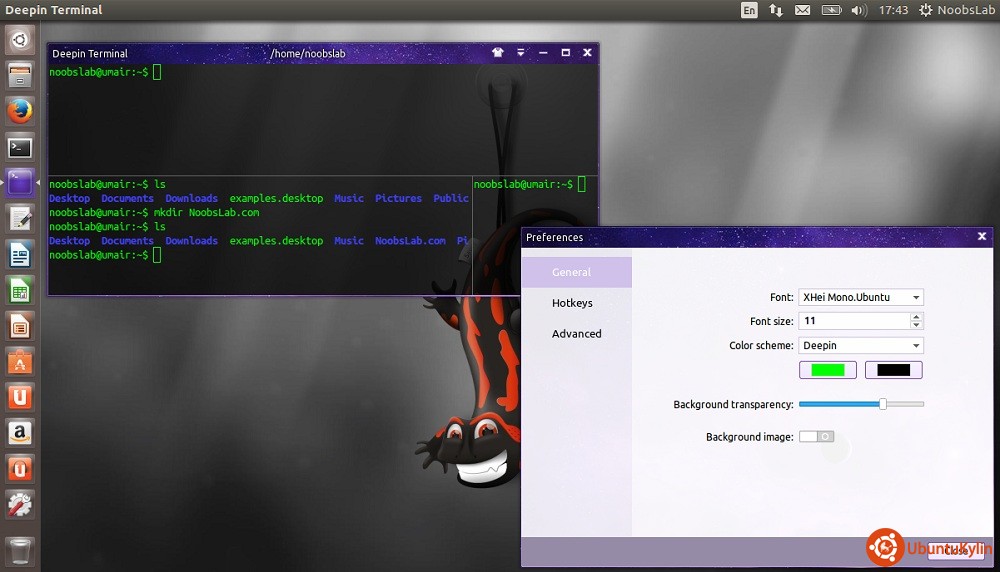This screenshot has width=1000, height=572.
Task: Click the green foreground color swatch
Action: [x=827, y=370]
